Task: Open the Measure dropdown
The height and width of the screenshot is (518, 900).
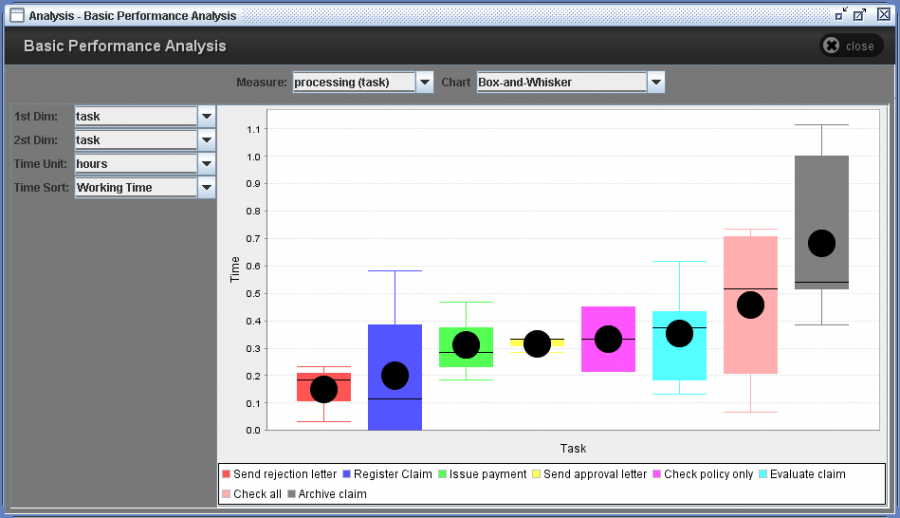Action: pyautogui.click(x=424, y=82)
